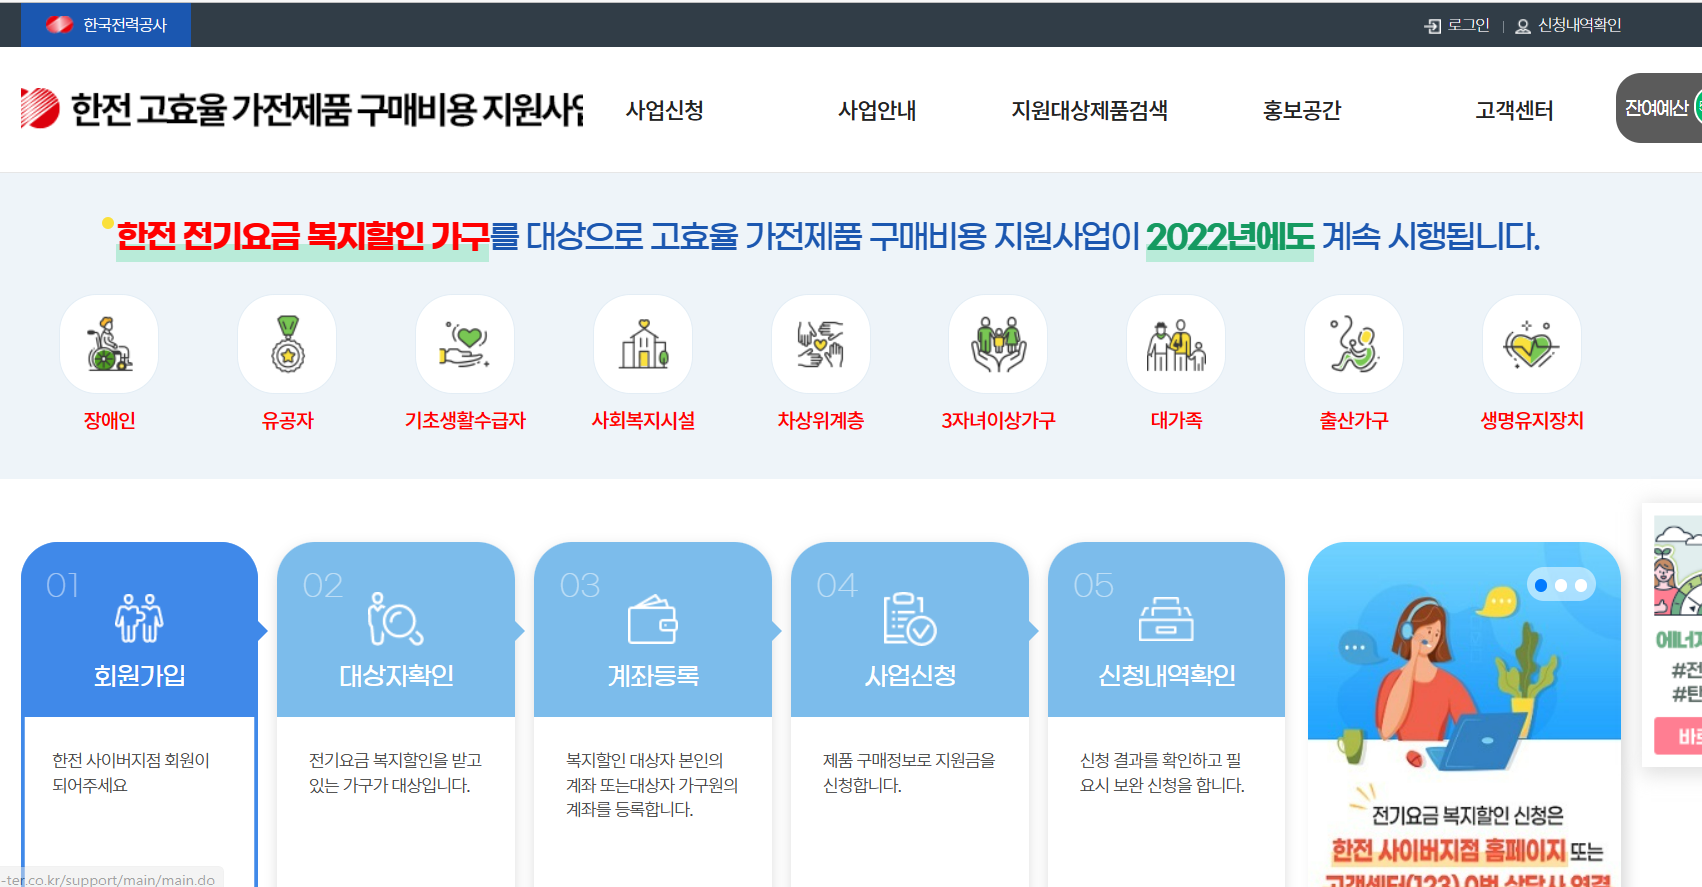Click text 신청 결과를 확인하고 필요시 보완 신청을 합니다

1162,773
